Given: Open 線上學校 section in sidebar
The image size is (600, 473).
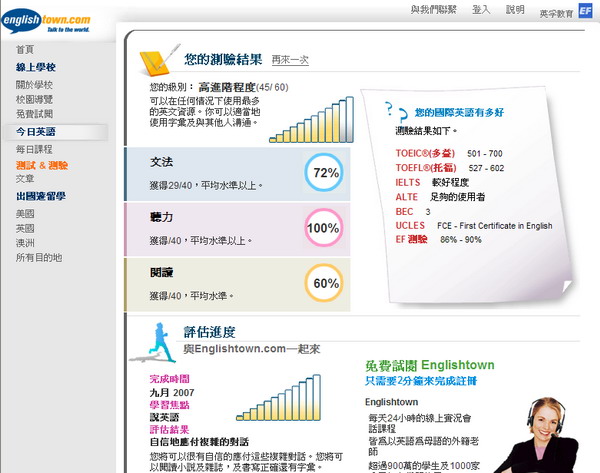Looking at the screenshot, I should pos(36,67).
